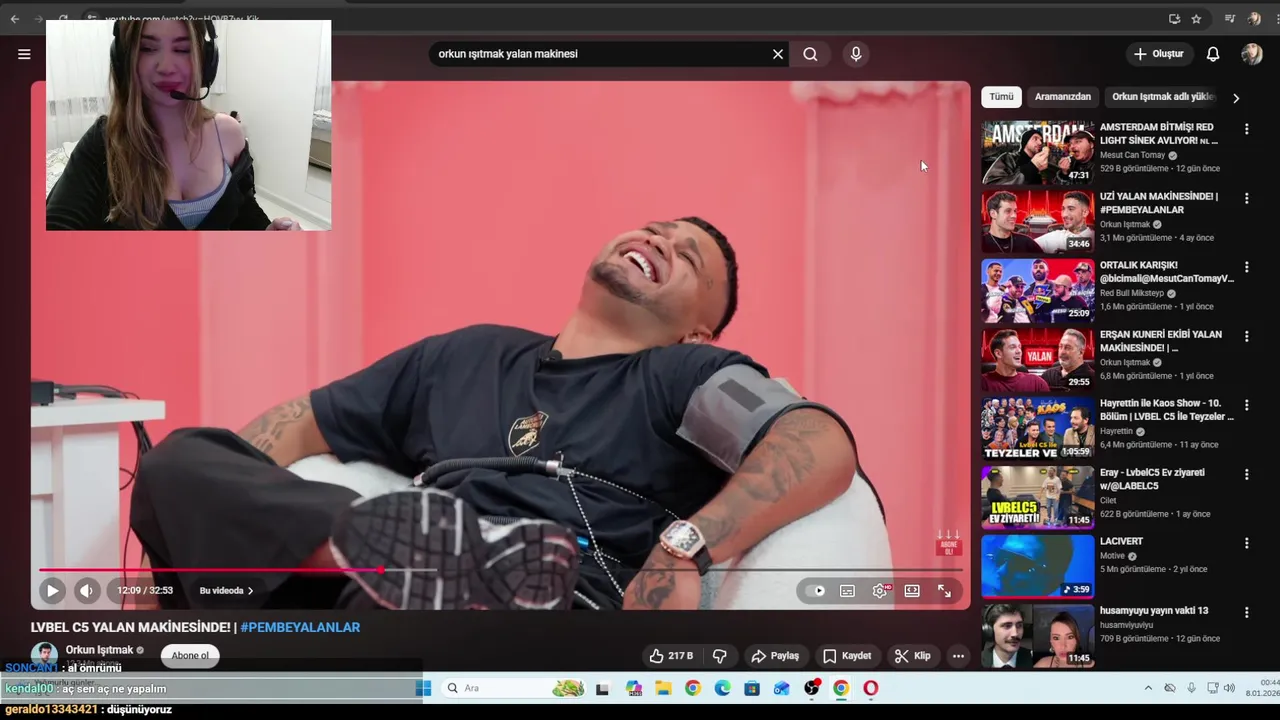The image size is (1280, 720).
Task: Open options for ORTALIK KARIŞIK video
Action: point(1246,267)
